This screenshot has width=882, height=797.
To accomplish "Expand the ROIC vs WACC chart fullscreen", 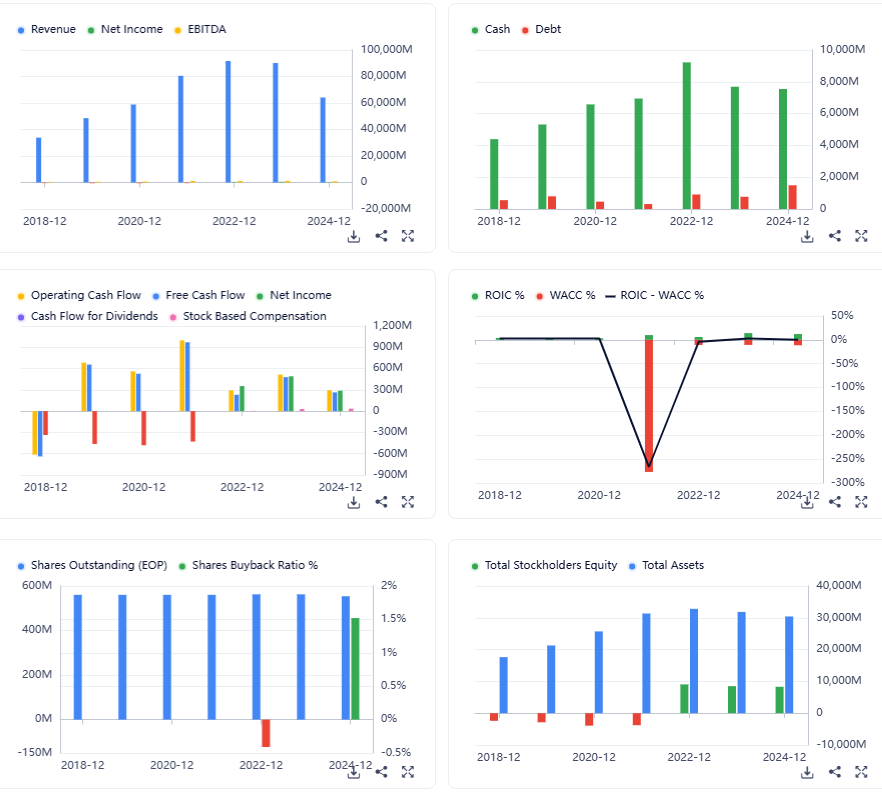I will pos(861,502).
